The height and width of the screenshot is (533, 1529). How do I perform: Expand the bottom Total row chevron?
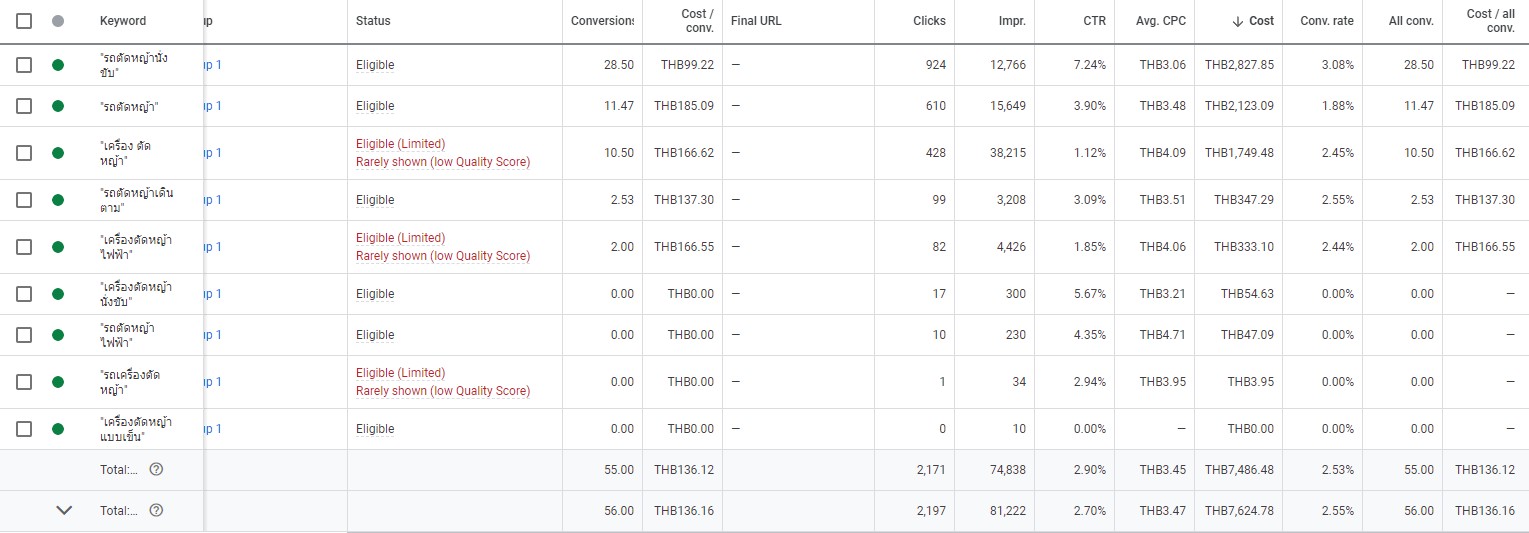coord(64,510)
